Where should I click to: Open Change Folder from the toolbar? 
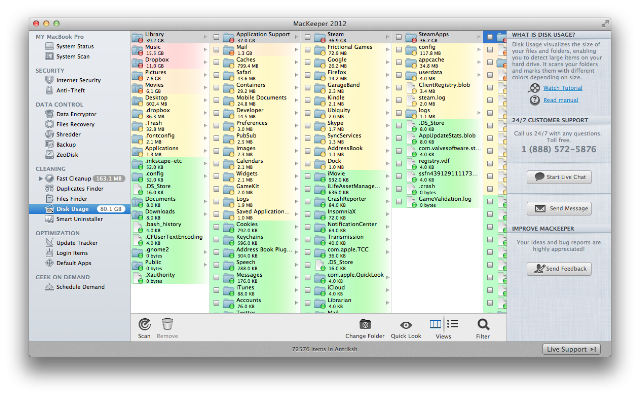365,324
